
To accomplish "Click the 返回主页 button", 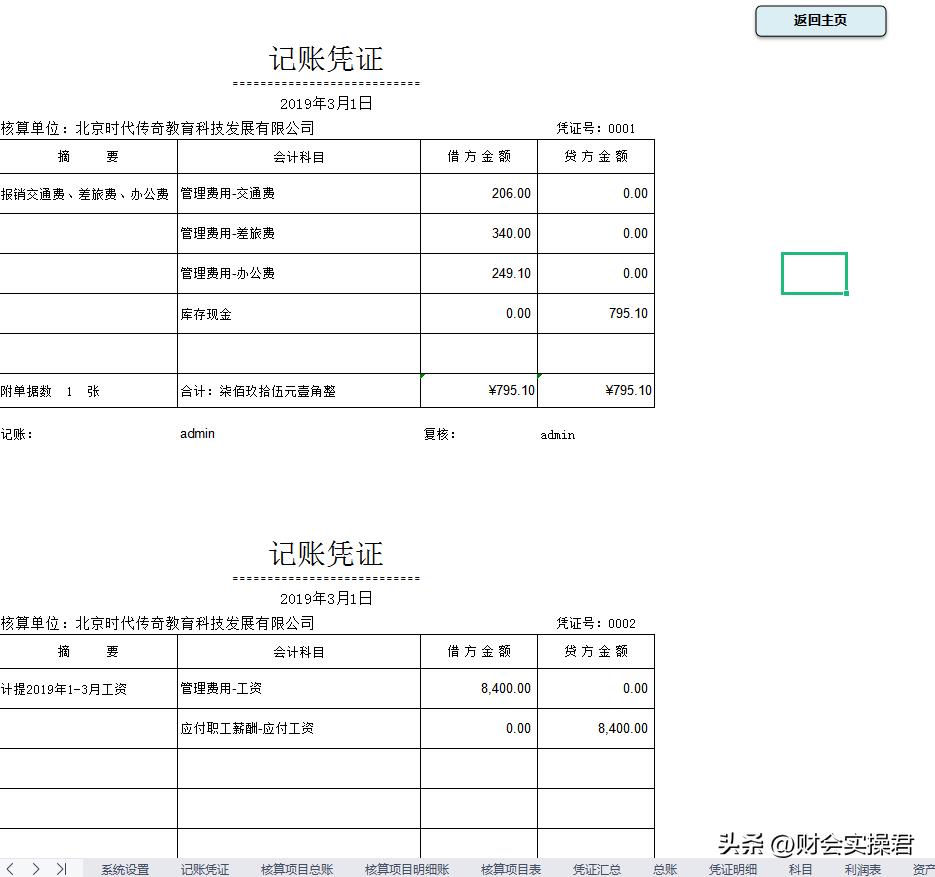I will click(x=819, y=20).
